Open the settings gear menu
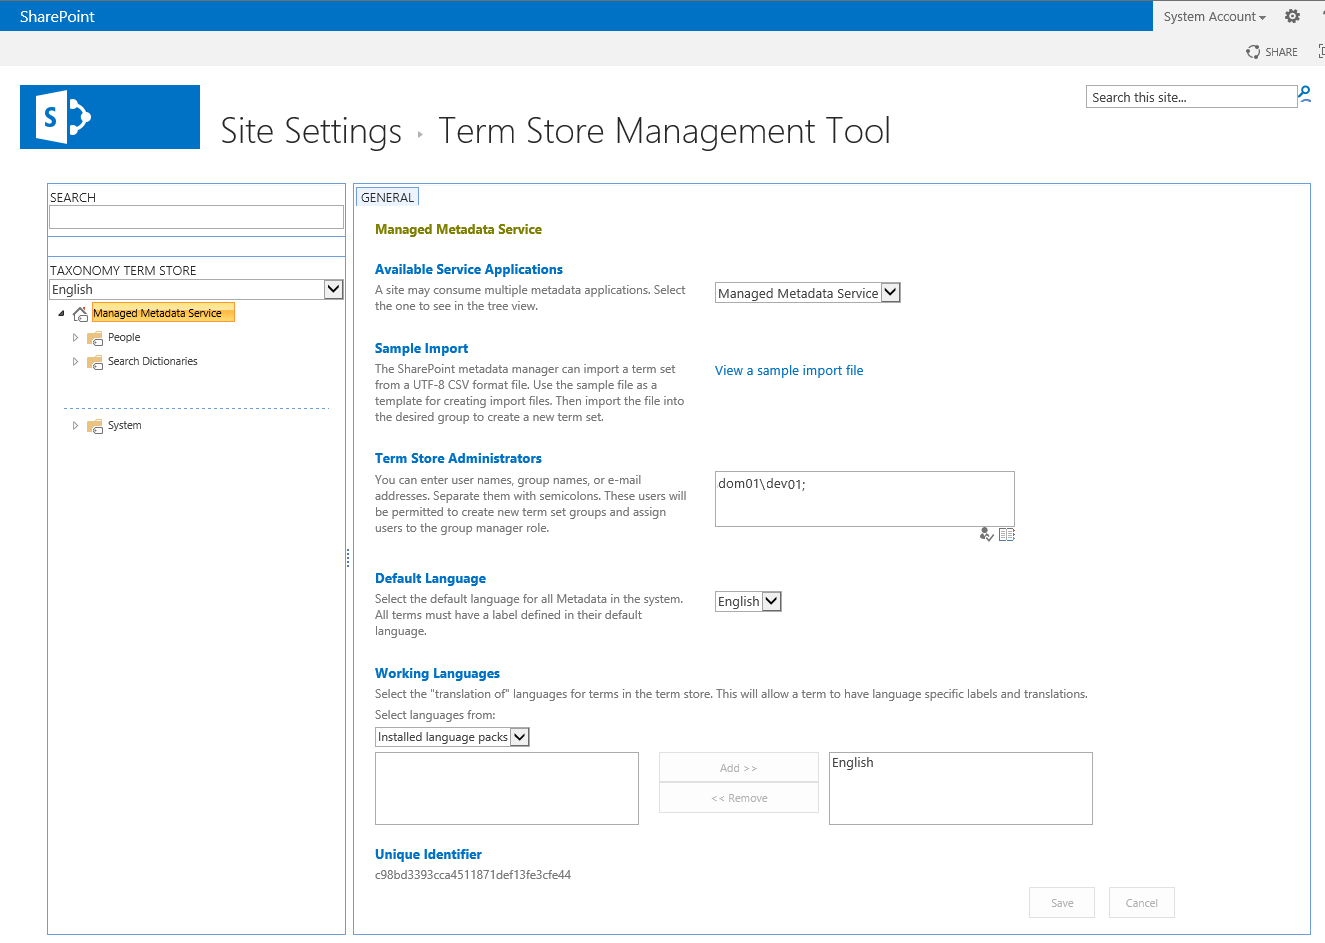The height and width of the screenshot is (943, 1325). [1292, 16]
